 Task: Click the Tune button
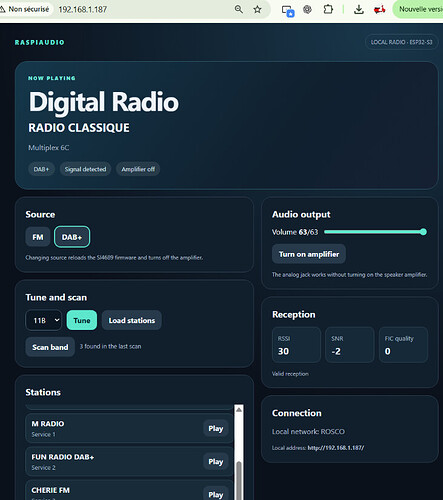(82, 320)
